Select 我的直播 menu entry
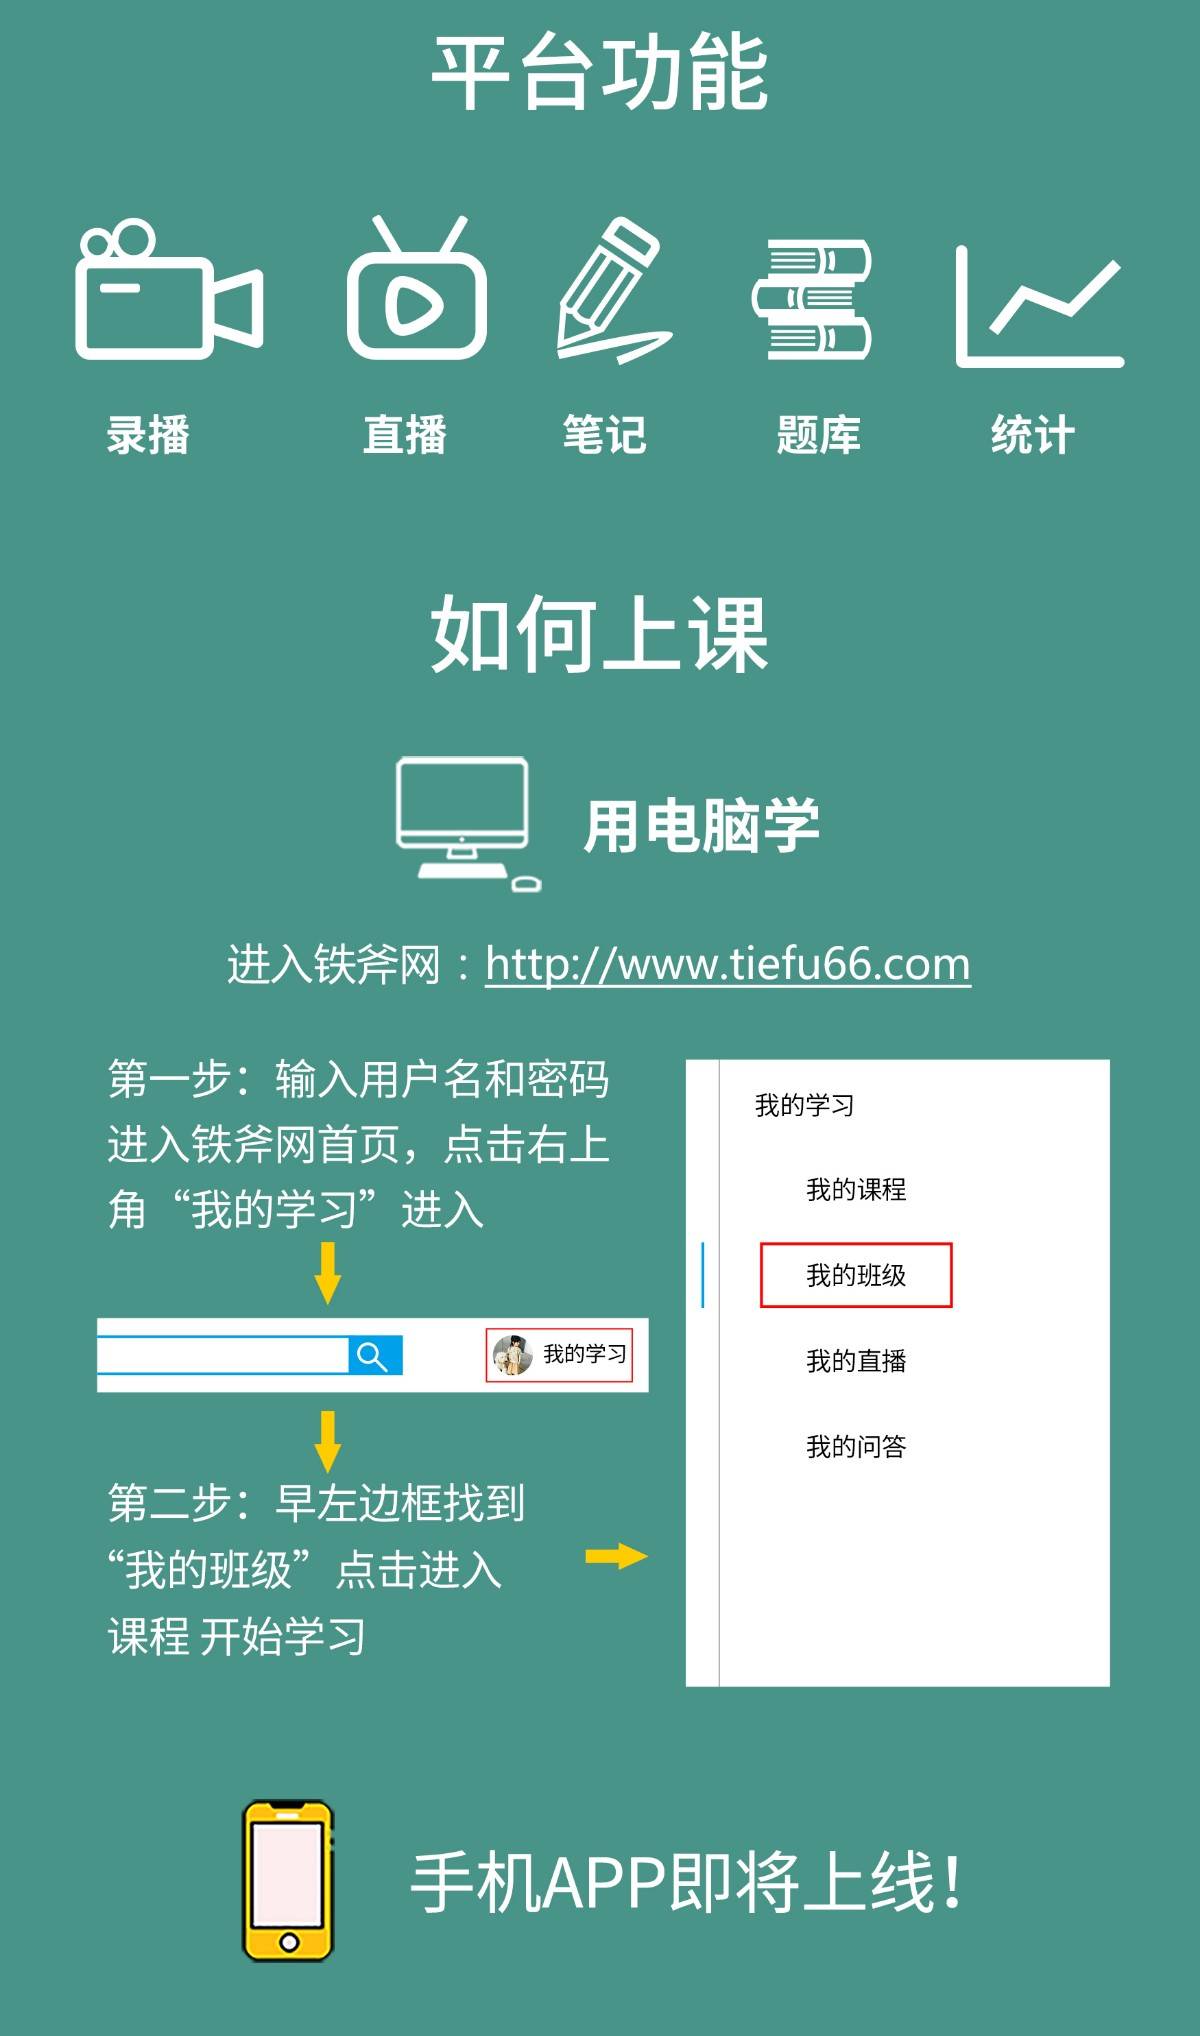The image size is (1200, 2036). [856, 1361]
